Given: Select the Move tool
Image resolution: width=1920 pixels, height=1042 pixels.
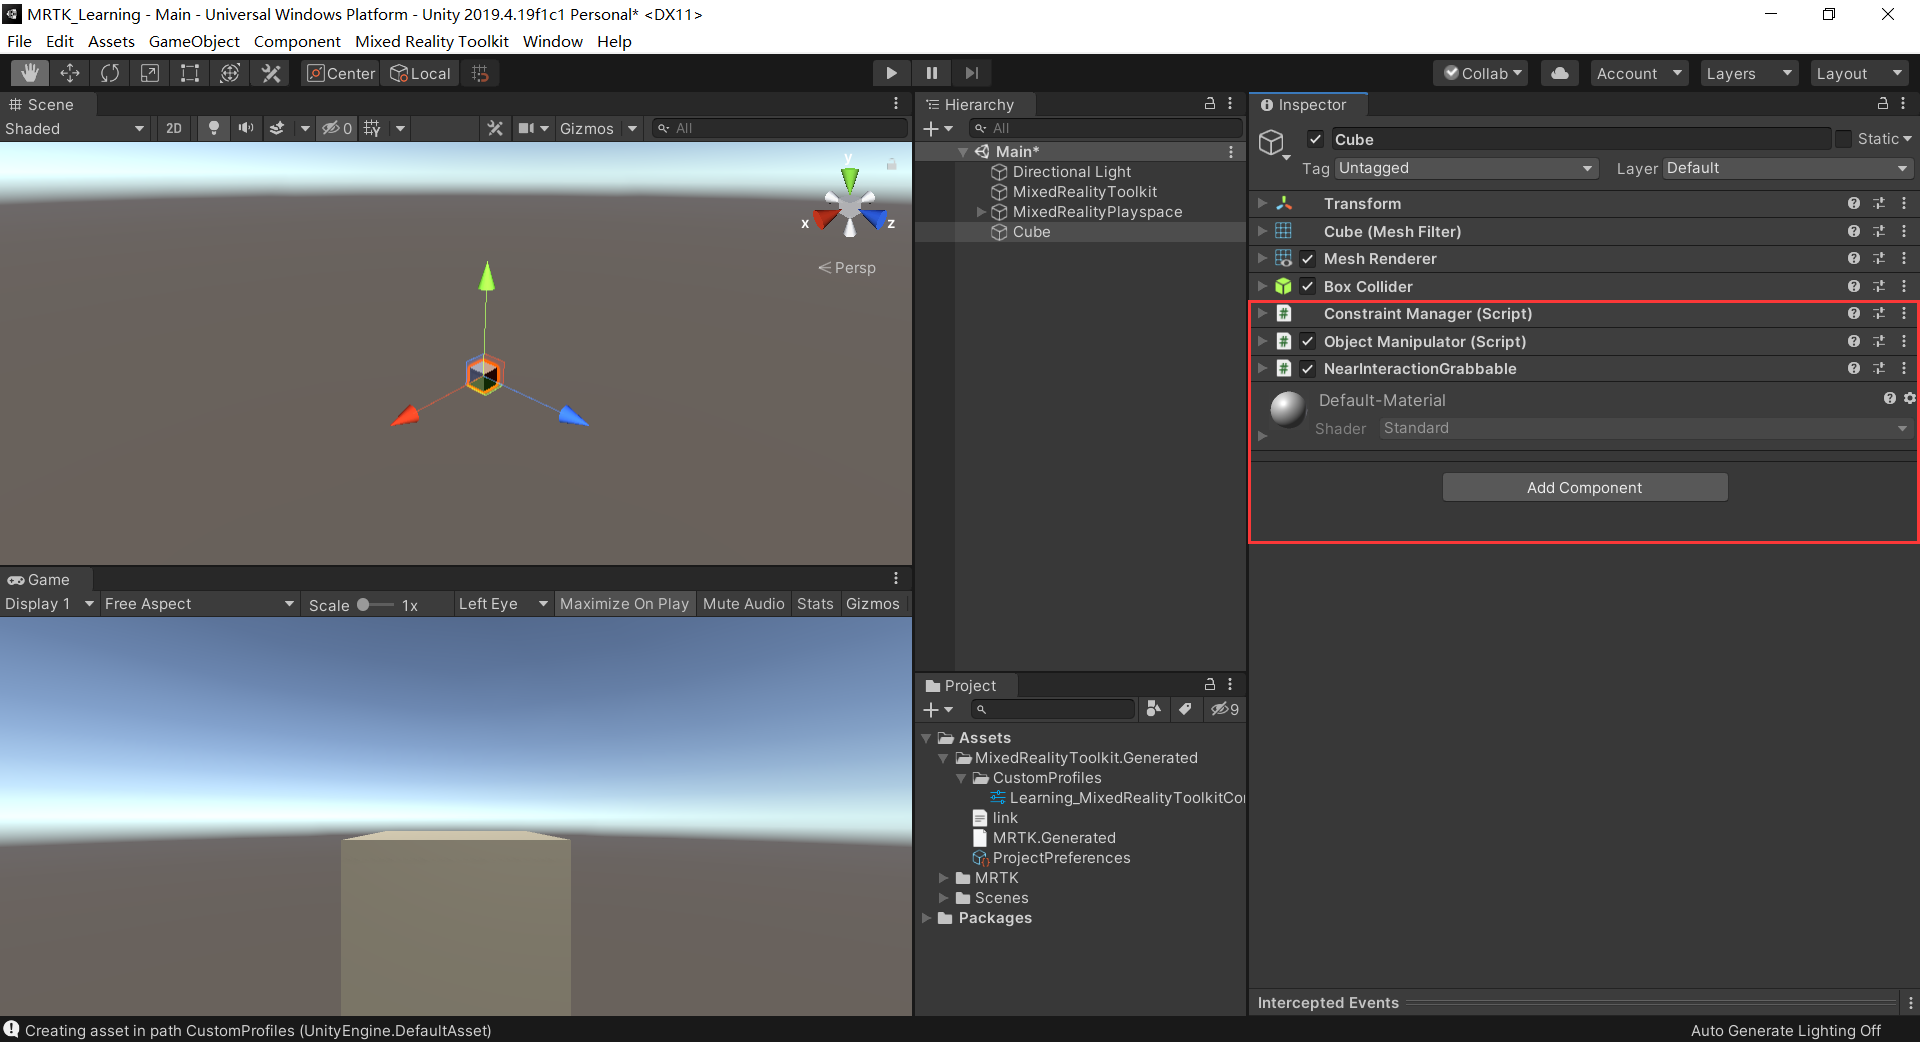Looking at the screenshot, I should (70, 73).
